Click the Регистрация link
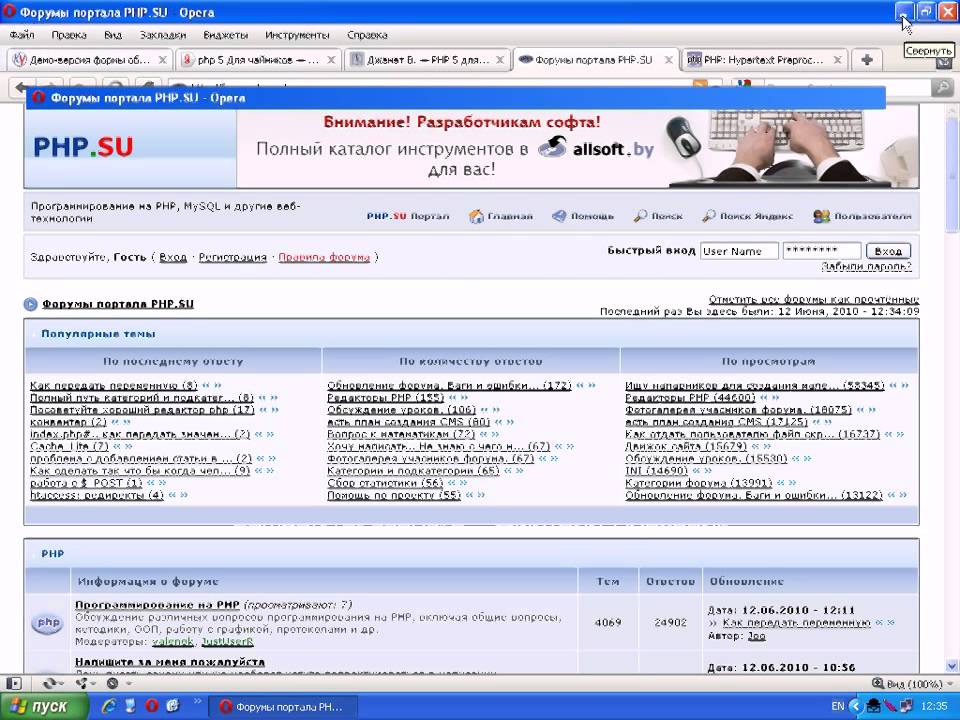 click(x=233, y=257)
